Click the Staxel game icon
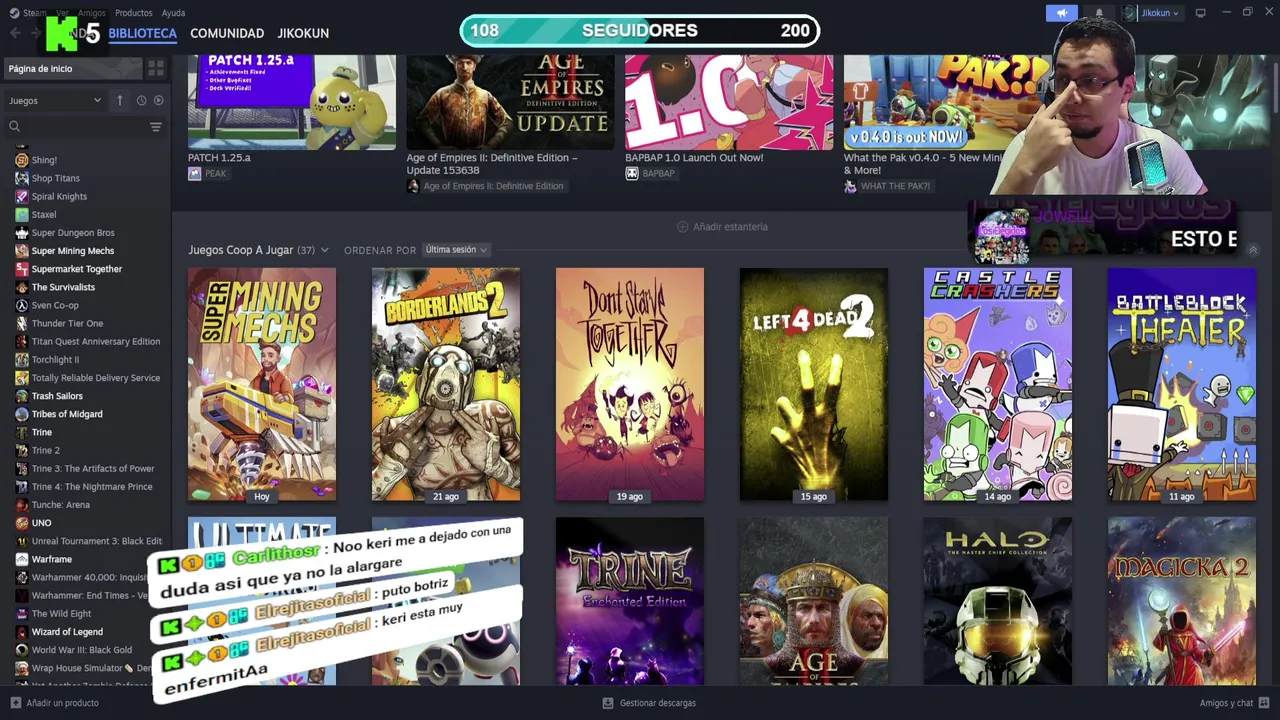The image size is (1280, 720). (22, 214)
